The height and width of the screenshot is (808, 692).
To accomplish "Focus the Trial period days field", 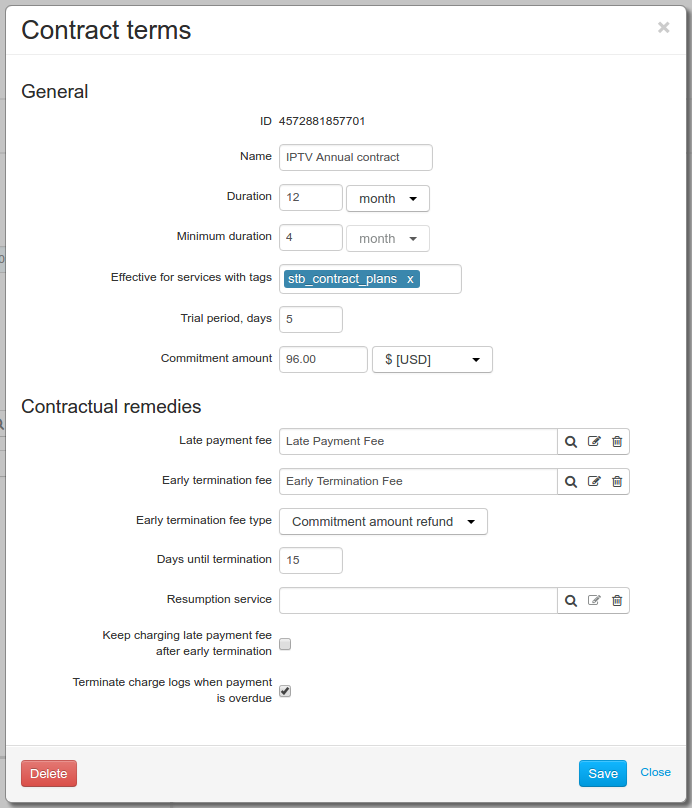I will (x=311, y=319).
